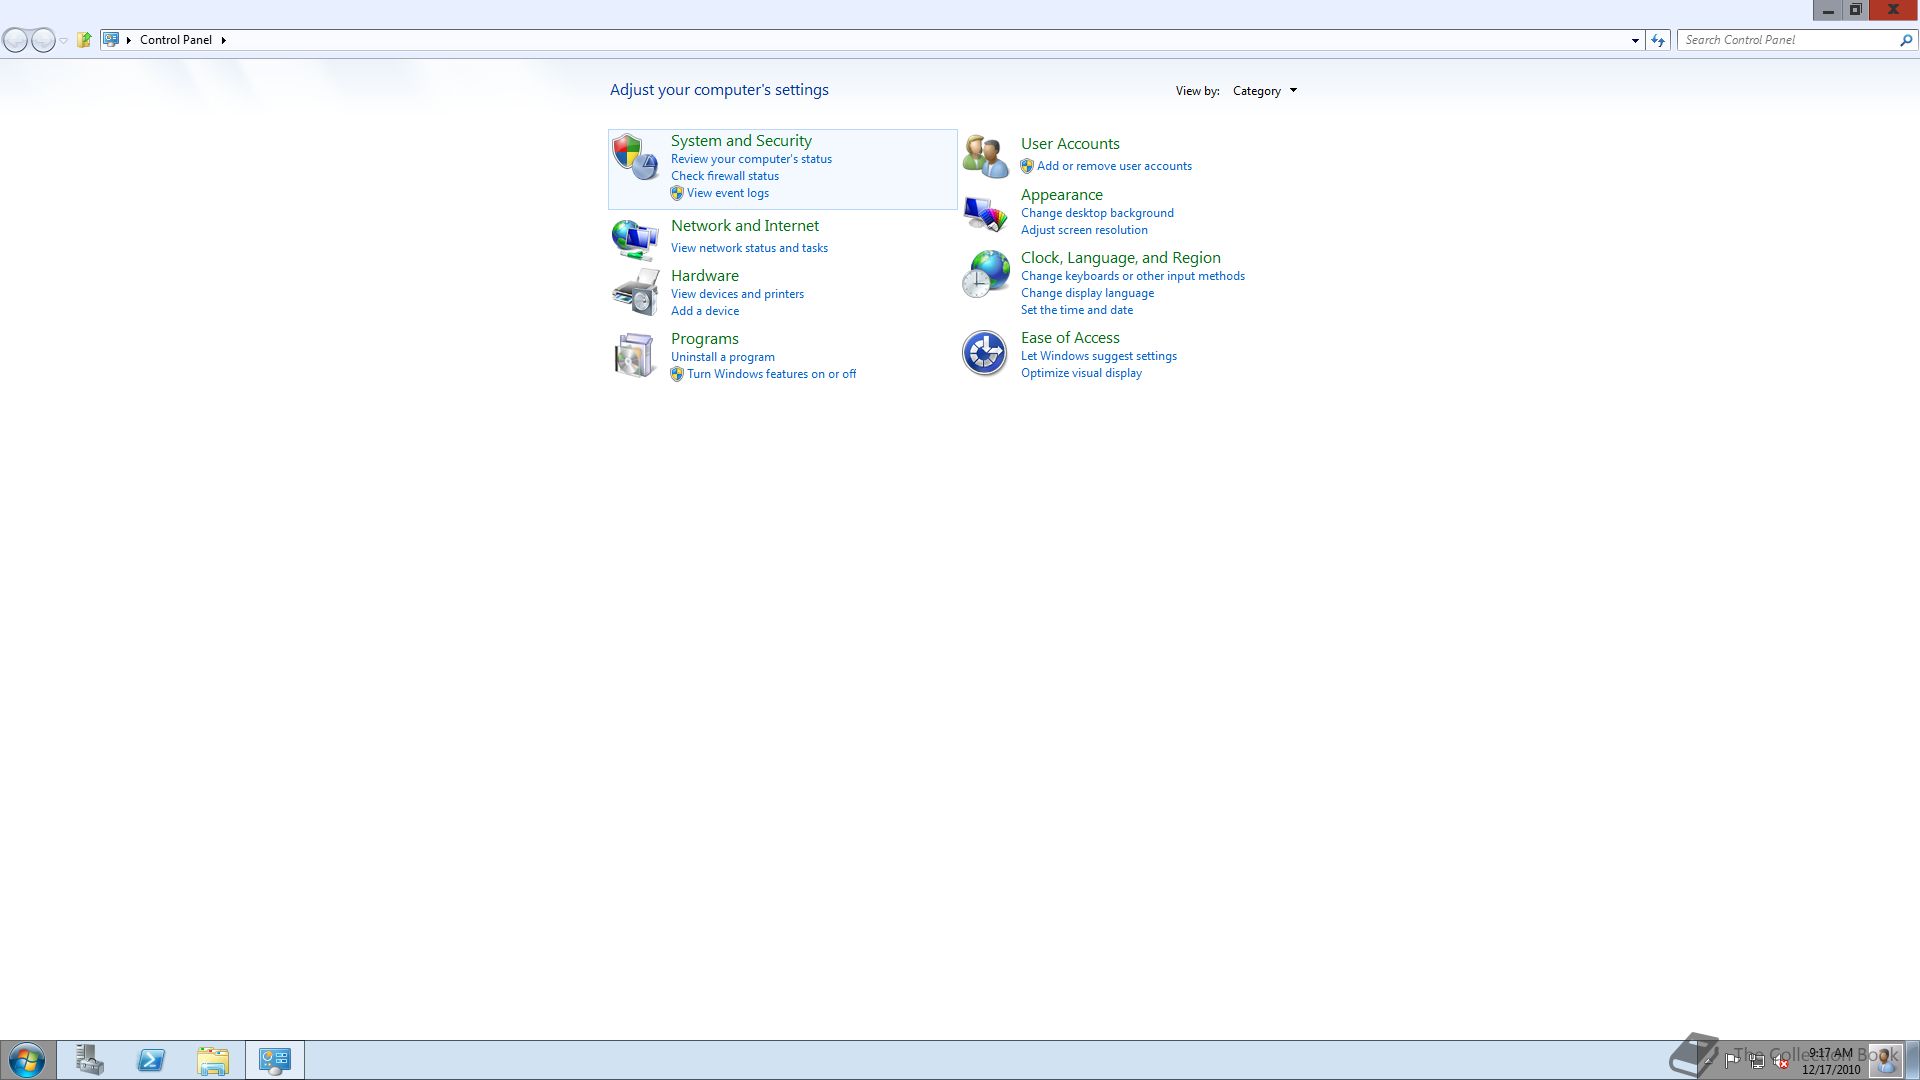Screen dimensions: 1920x1080
Task: Open Windows Explorer from the taskbar
Action: pyautogui.click(x=213, y=1060)
